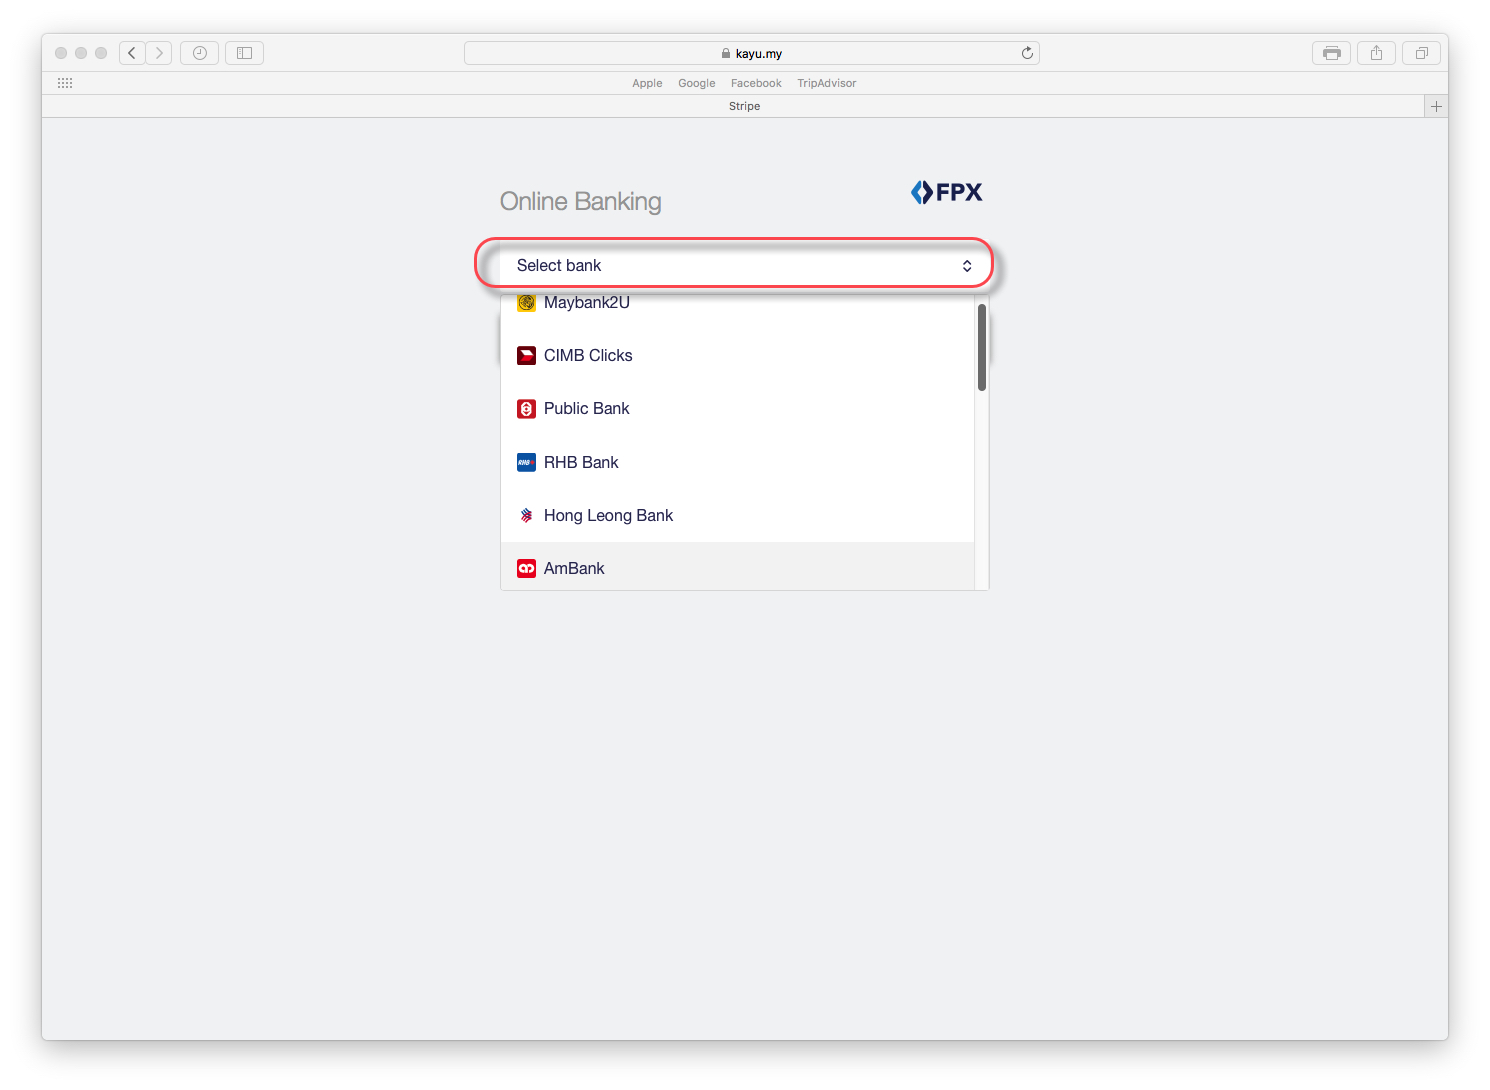This screenshot has height=1090, width=1490.
Task: Click the red close window button
Action: pos(61,53)
